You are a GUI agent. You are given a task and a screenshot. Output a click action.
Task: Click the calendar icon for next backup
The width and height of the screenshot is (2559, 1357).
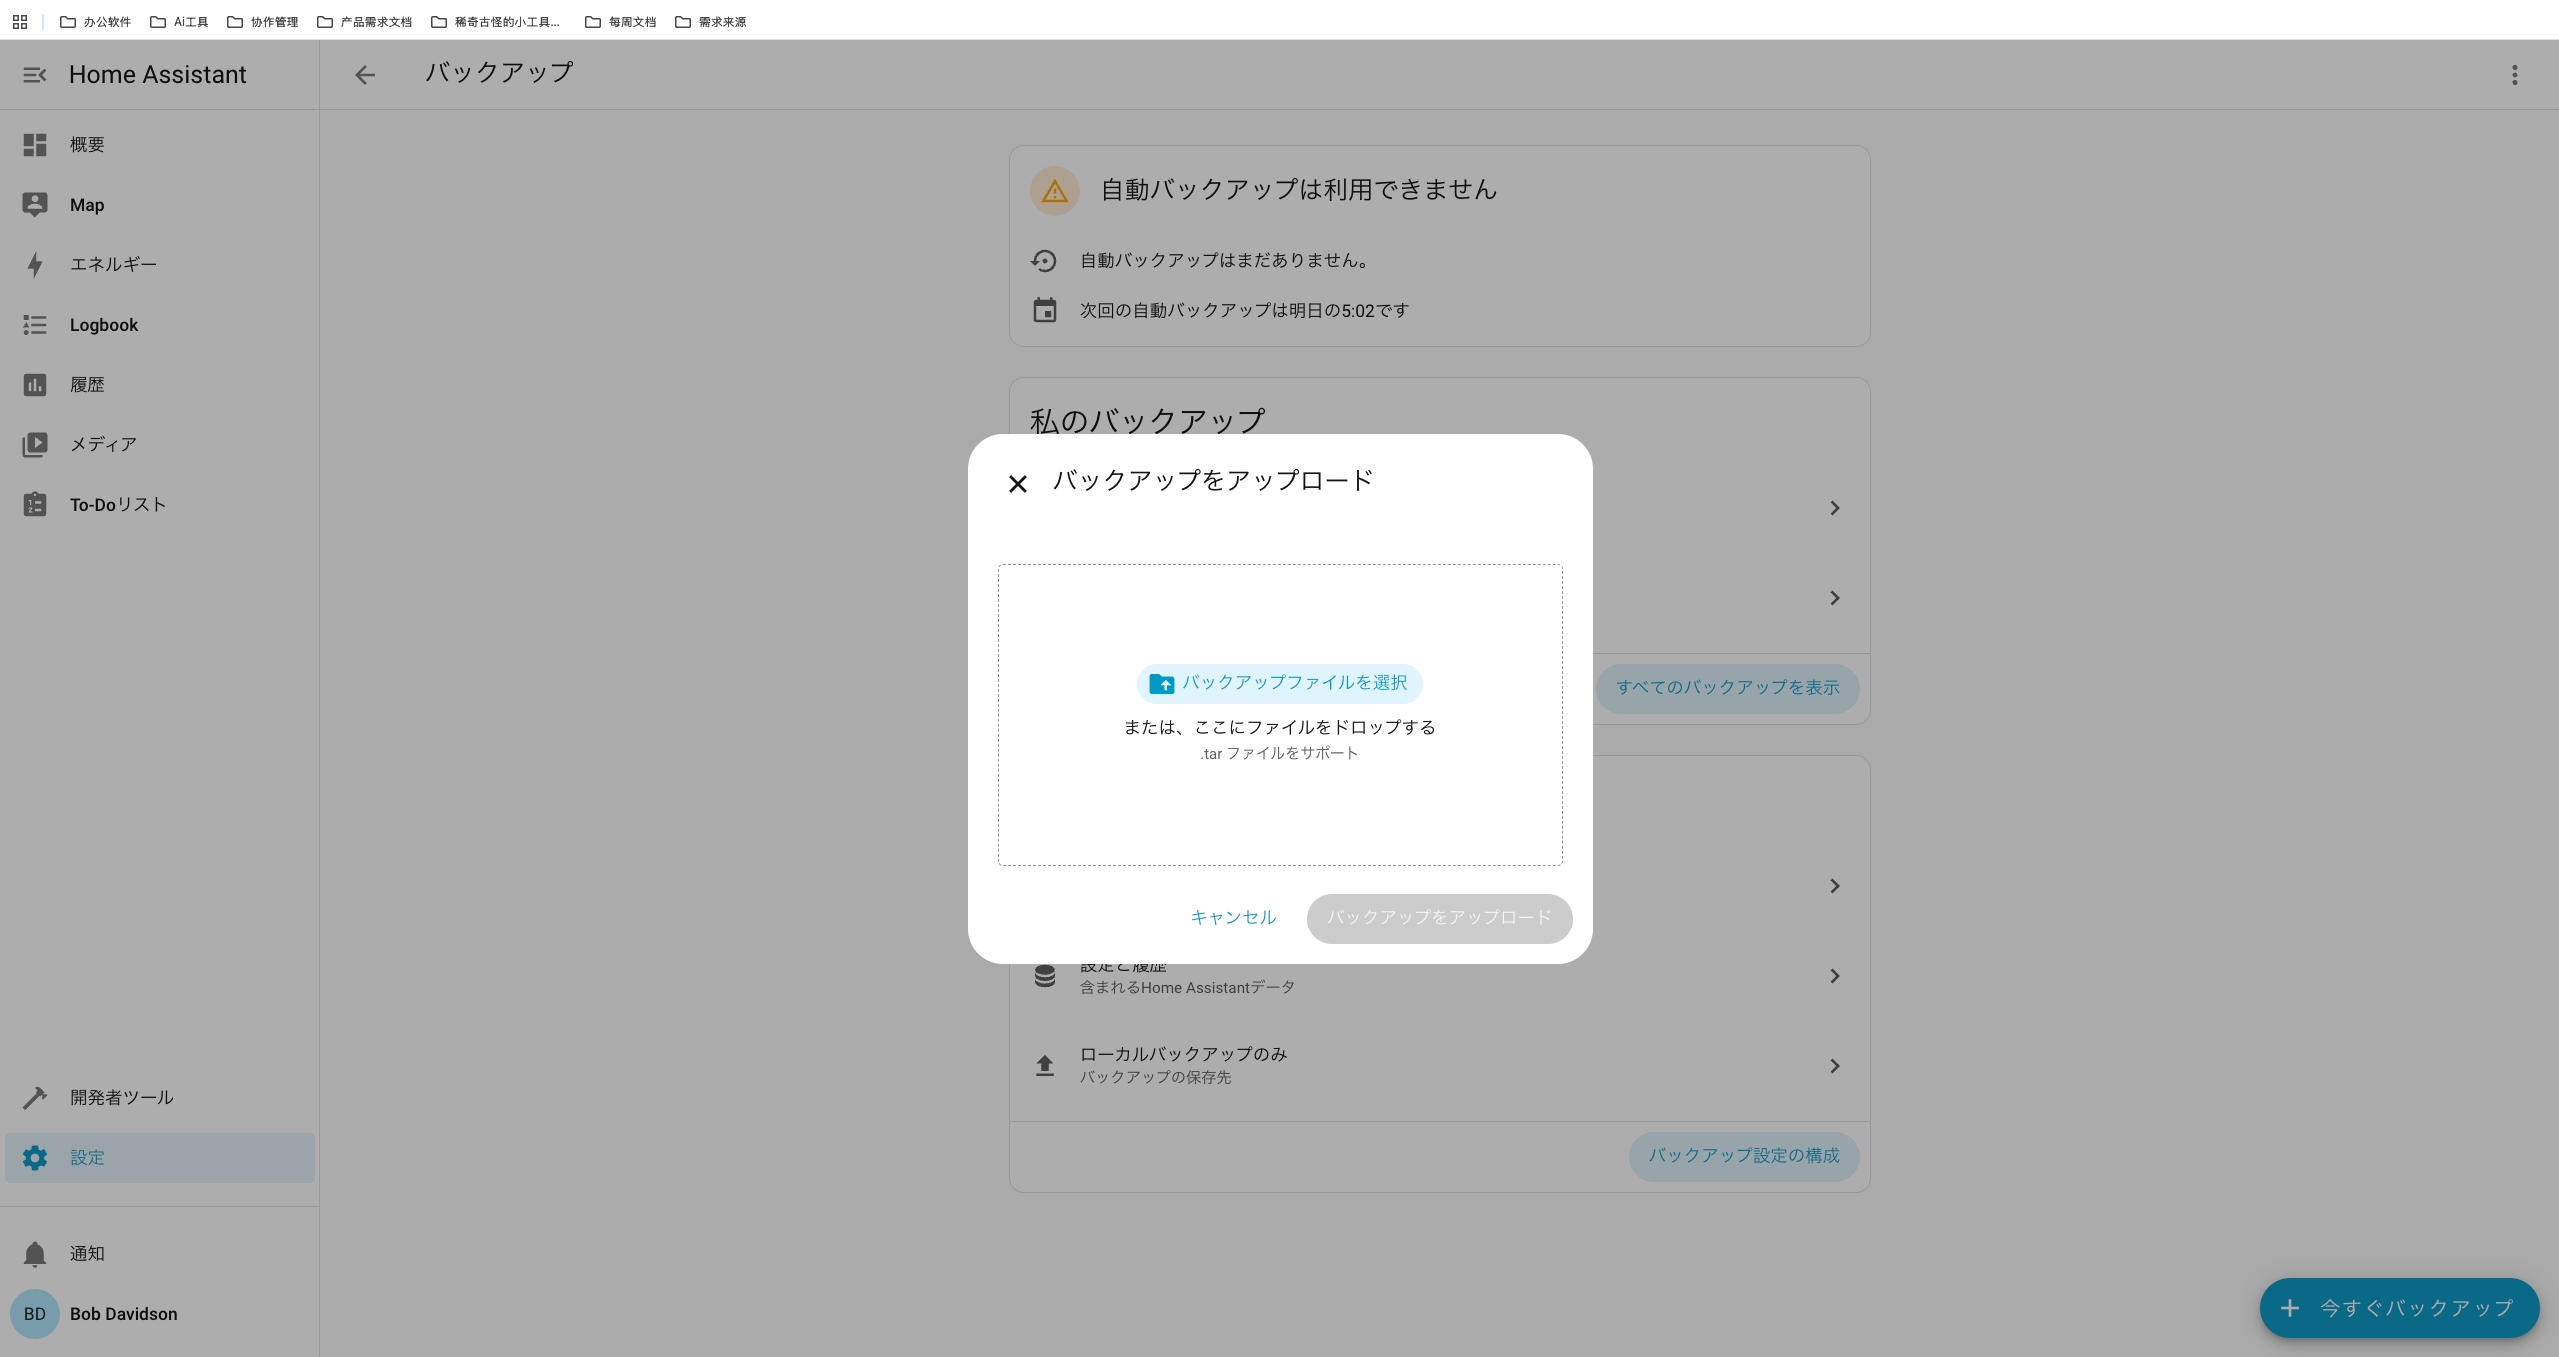[x=1044, y=310]
